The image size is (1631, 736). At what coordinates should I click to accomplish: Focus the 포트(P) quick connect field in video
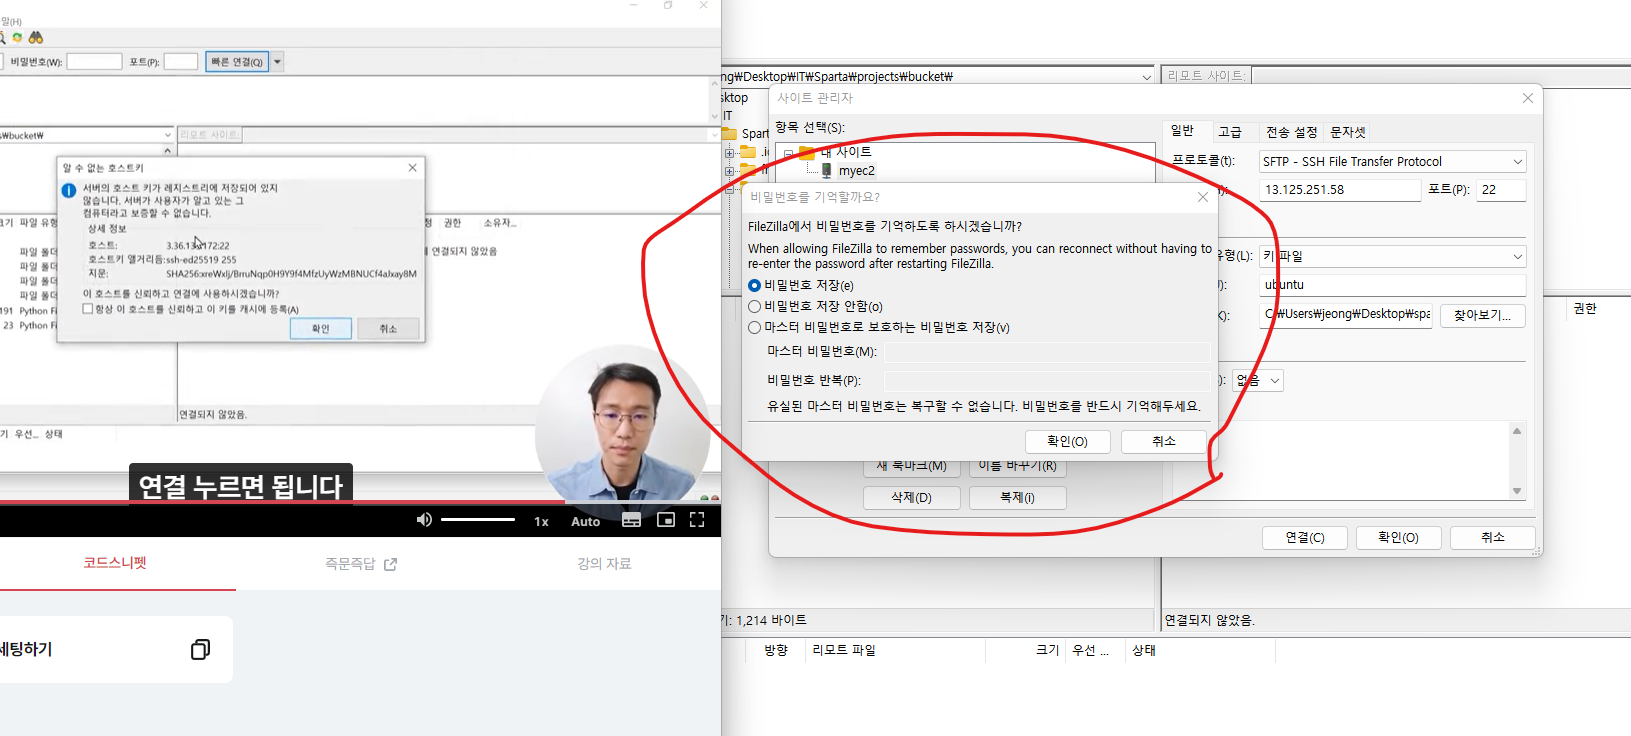coord(181,62)
